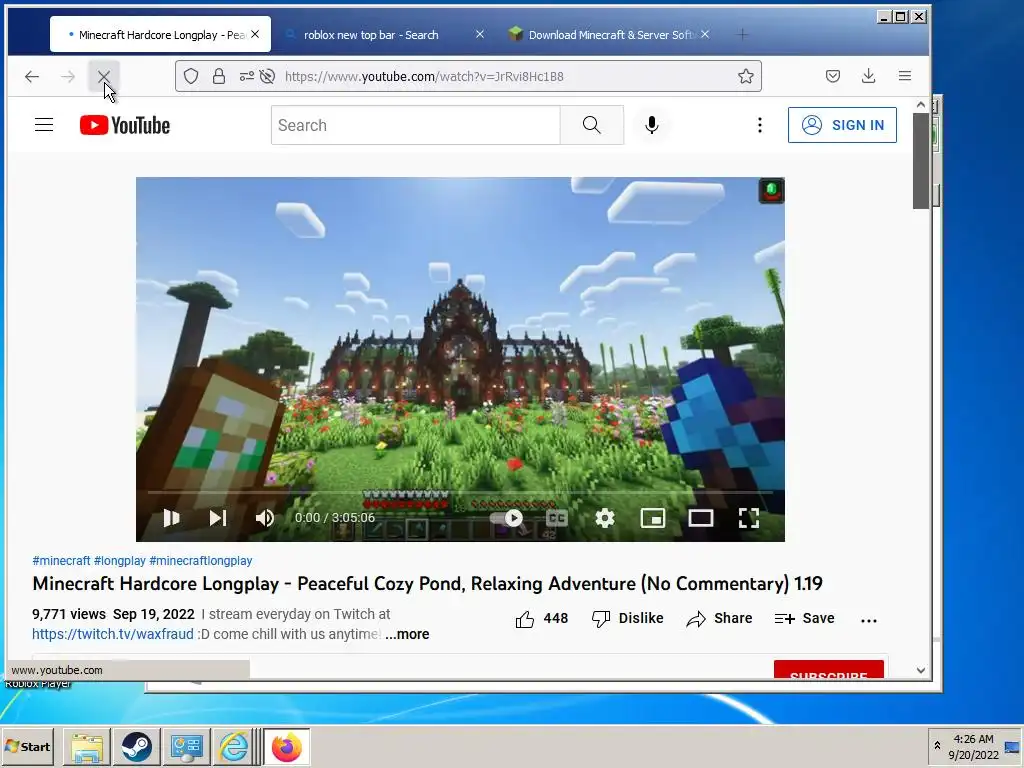Screen dimensions: 1024x768
Task: Show hidden system tray icons
Action: pos(937,746)
